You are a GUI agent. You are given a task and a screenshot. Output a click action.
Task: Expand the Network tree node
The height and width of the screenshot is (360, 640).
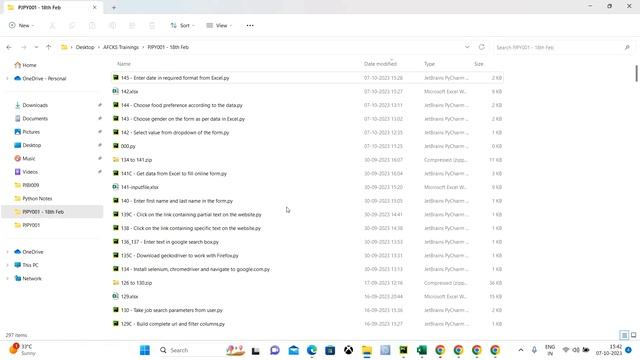[x=7, y=278]
